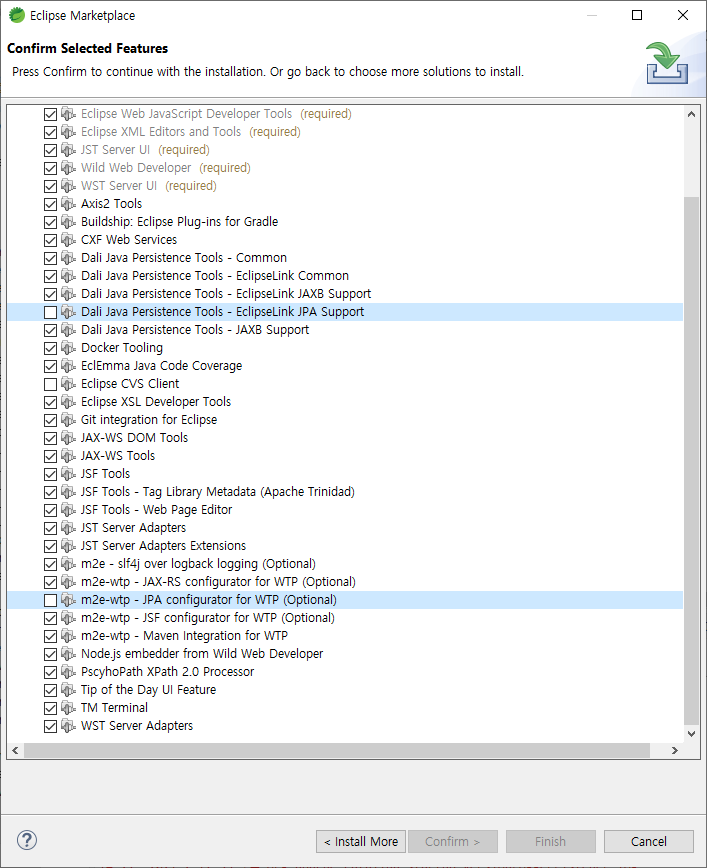The image size is (707, 868).
Task: Uncheck Git integration for Eclipse checkbox
Action: [50, 420]
